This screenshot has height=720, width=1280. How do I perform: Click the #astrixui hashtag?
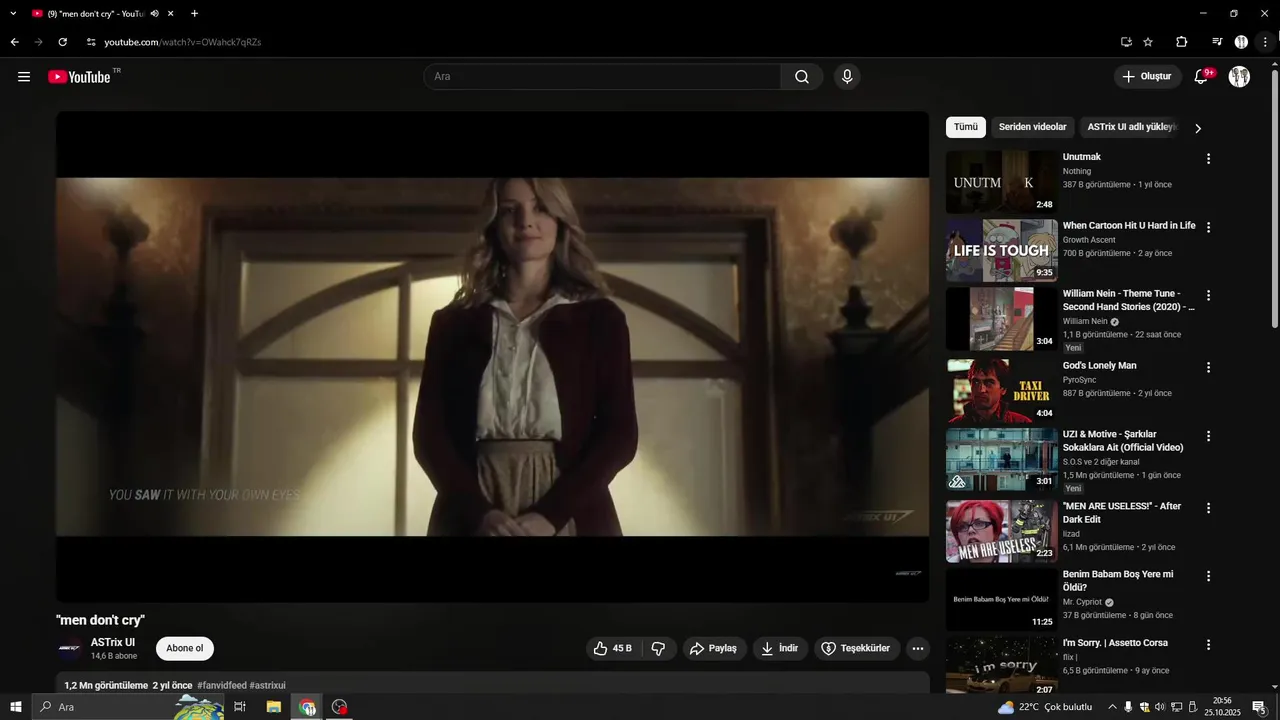268,686
